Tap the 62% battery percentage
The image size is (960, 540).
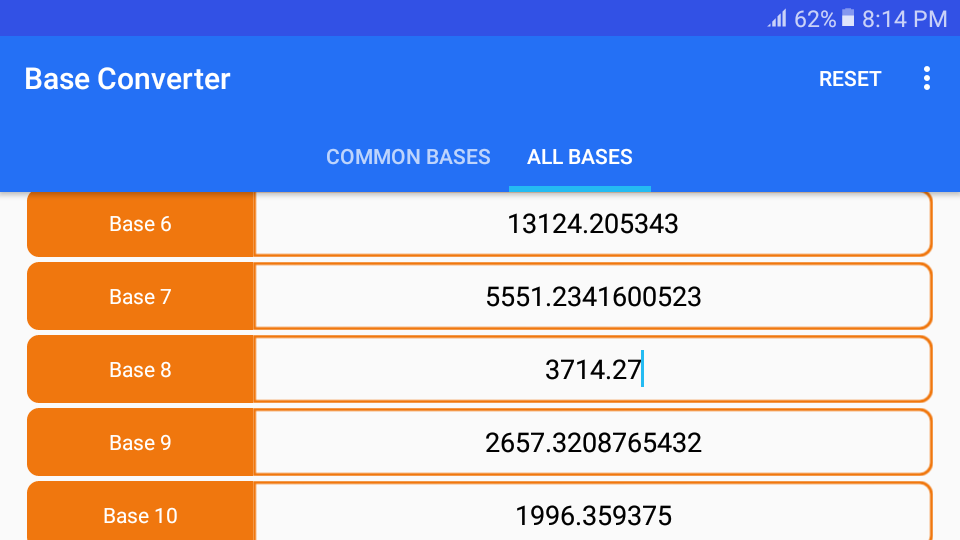(x=815, y=19)
